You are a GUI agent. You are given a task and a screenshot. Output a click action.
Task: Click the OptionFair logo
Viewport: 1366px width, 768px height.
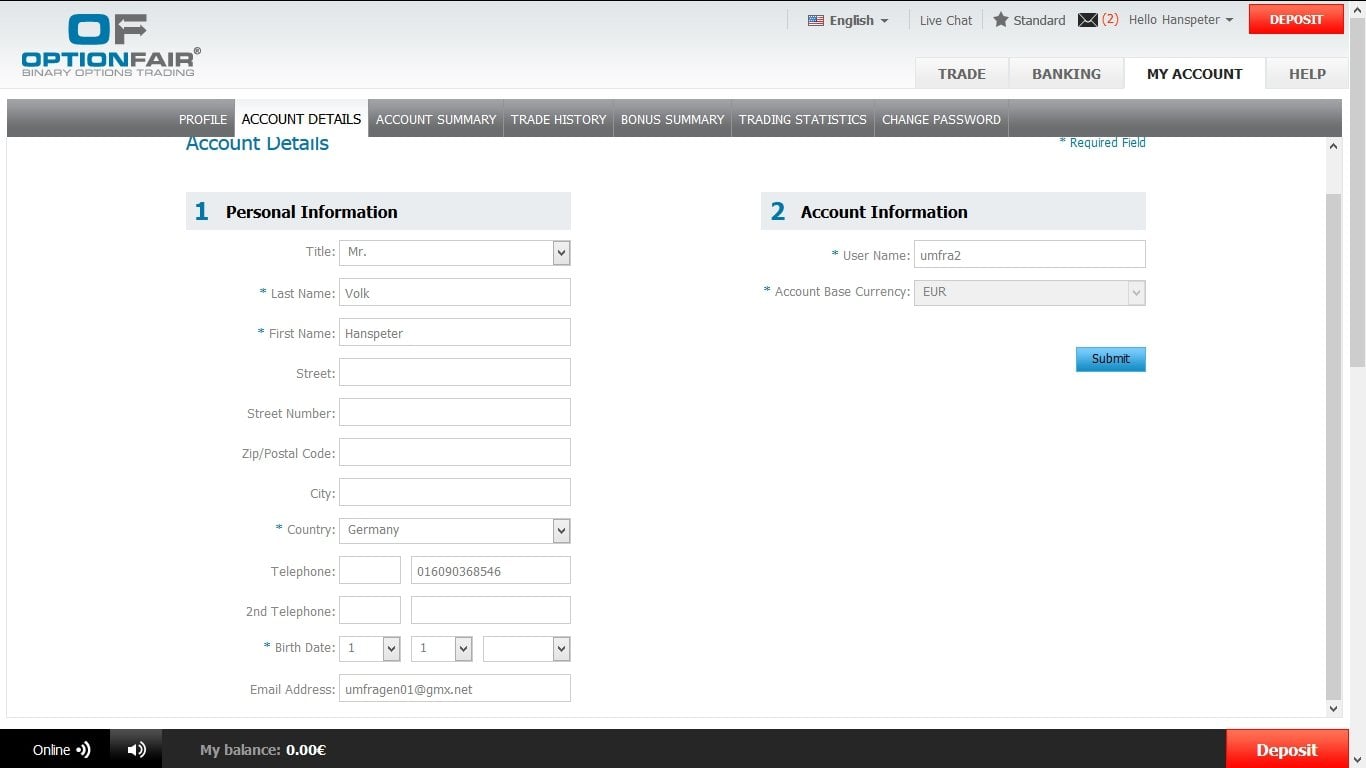point(110,45)
